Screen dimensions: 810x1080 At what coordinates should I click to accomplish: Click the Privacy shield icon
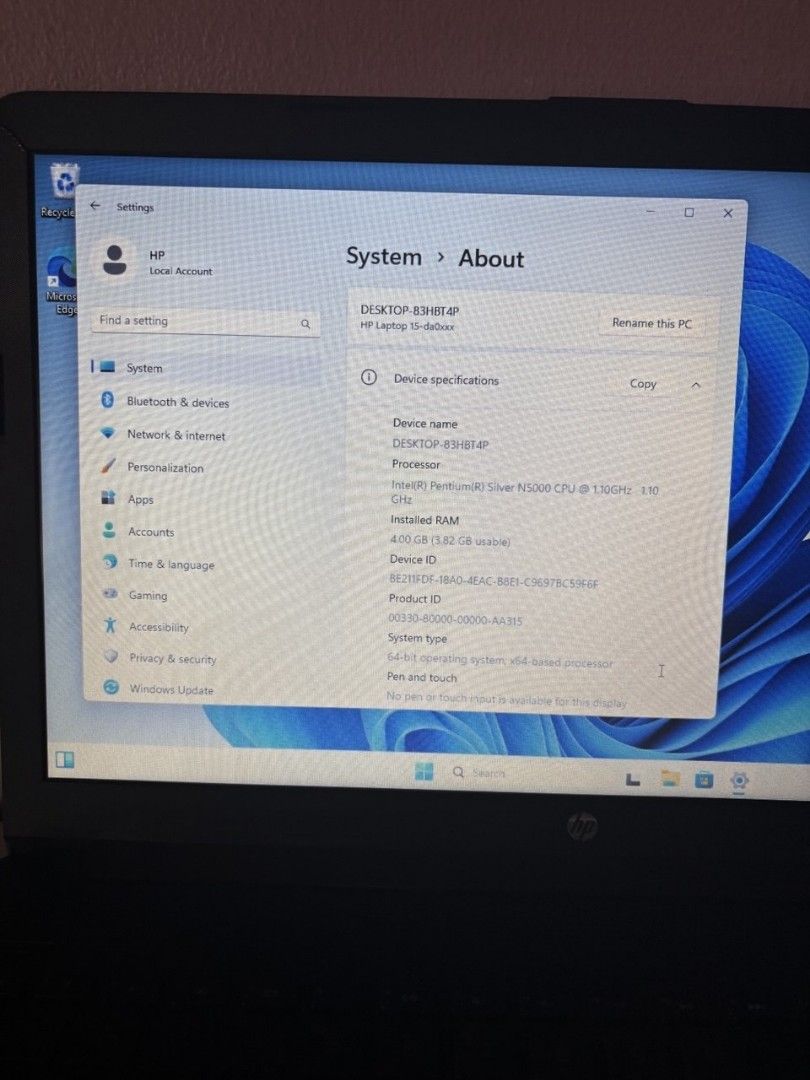pos(111,656)
